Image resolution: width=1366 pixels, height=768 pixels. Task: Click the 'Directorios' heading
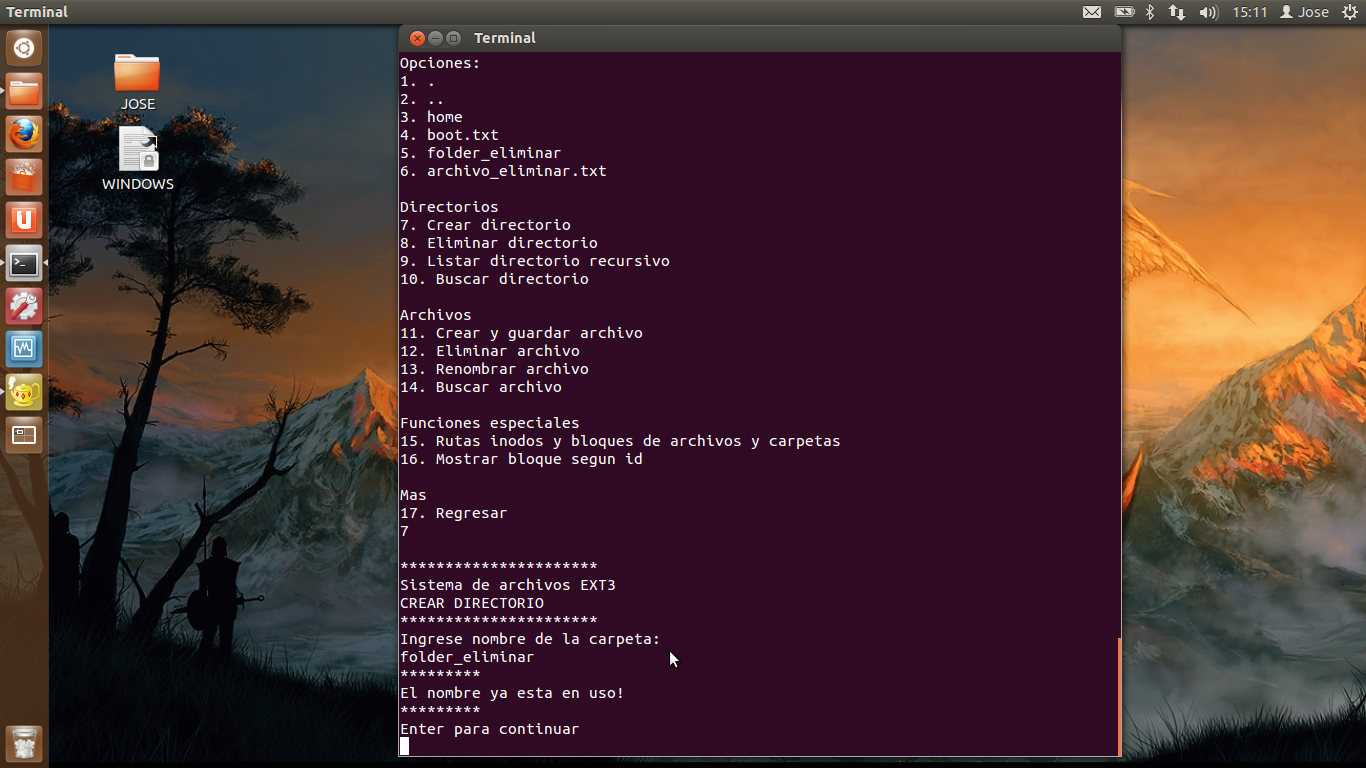click(x=449, y=207)
